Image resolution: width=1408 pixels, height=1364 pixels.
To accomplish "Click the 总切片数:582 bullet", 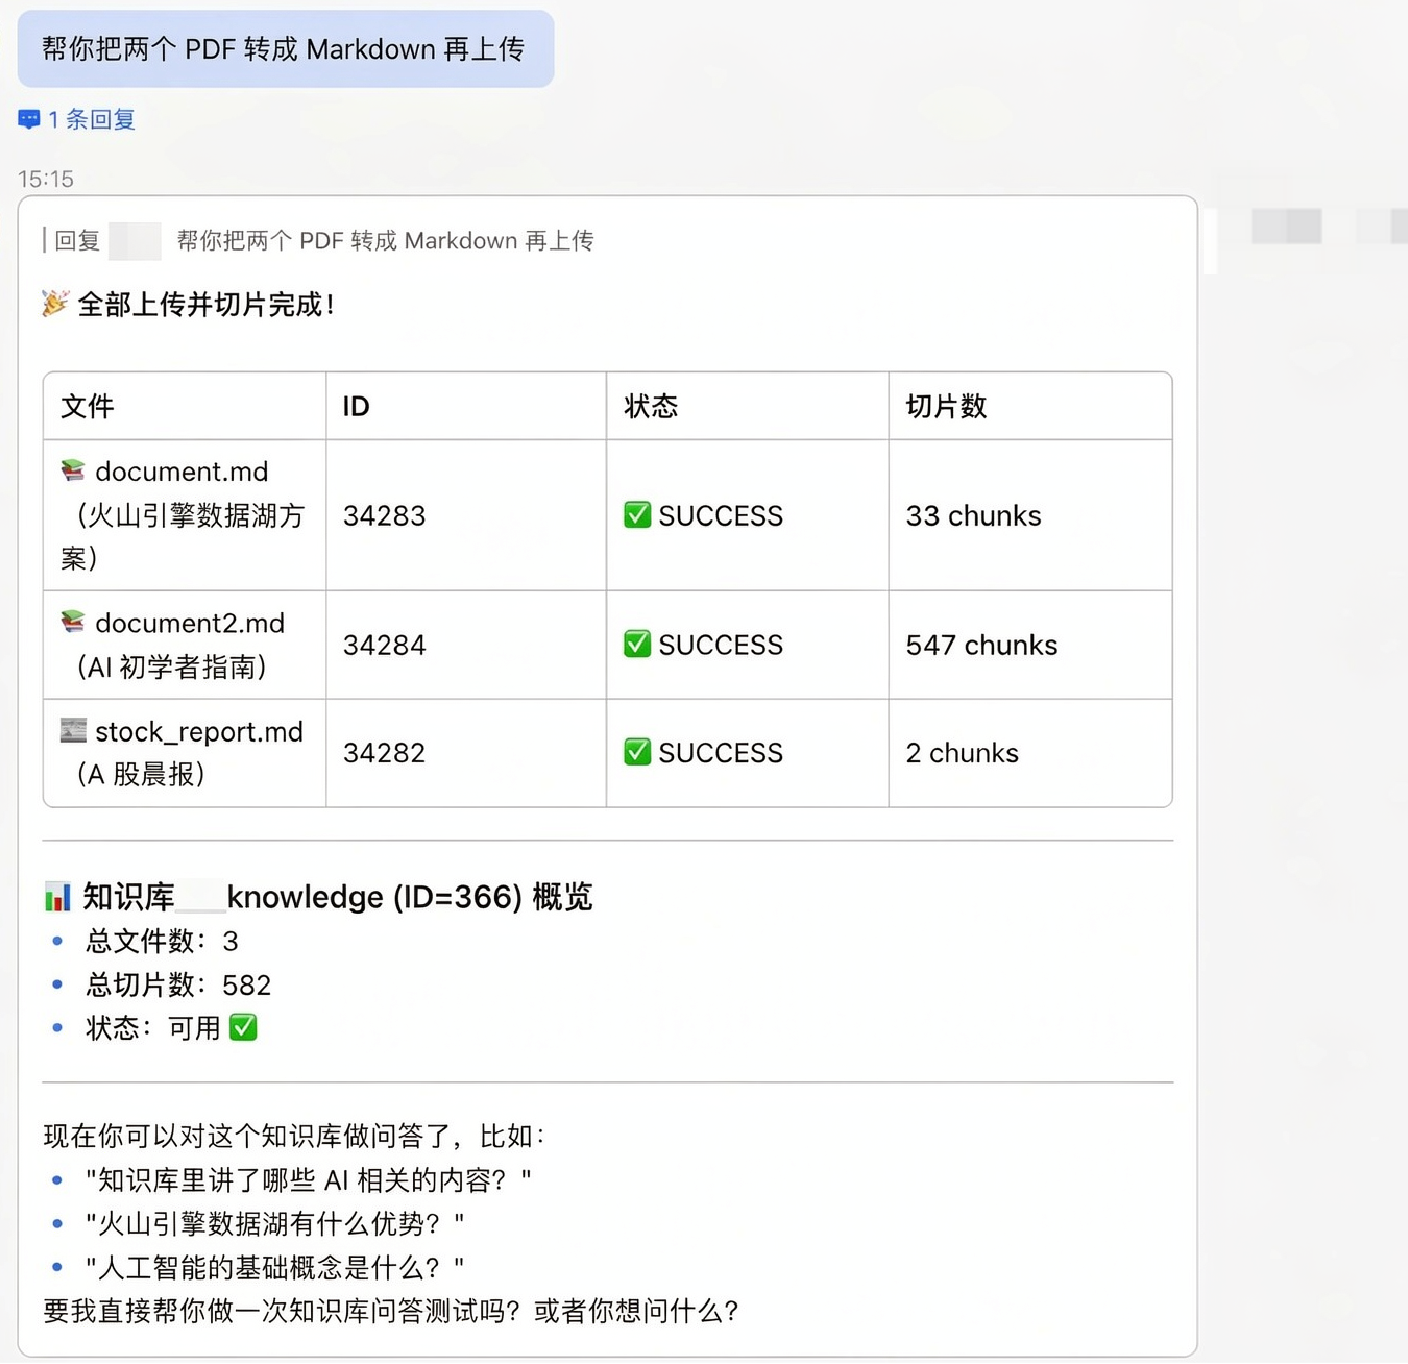I will click(x=178, y=985).
